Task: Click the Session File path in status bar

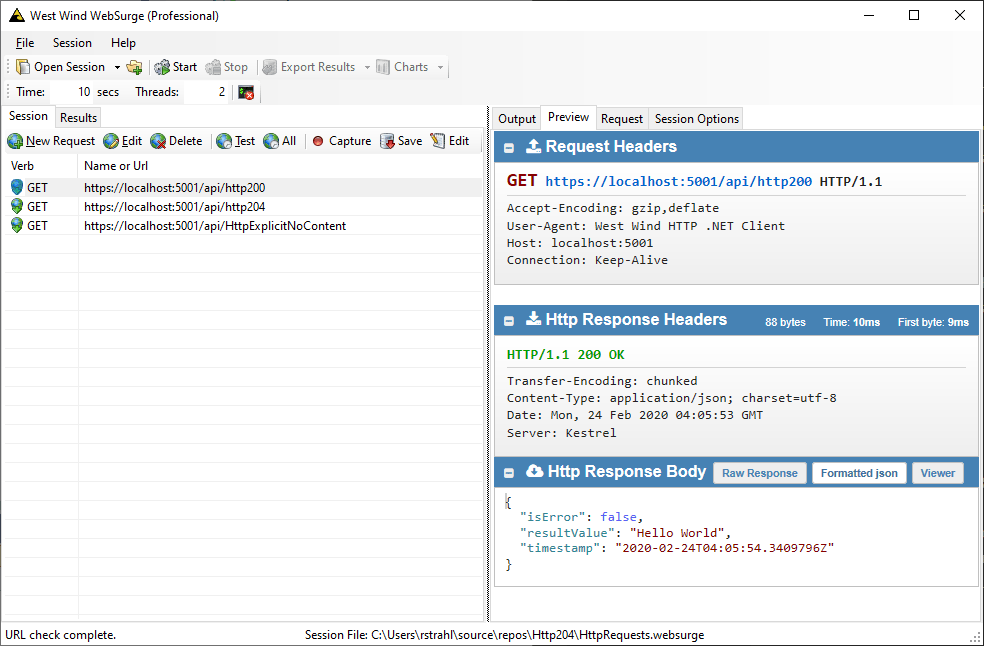Action: (x=505, y=635)
